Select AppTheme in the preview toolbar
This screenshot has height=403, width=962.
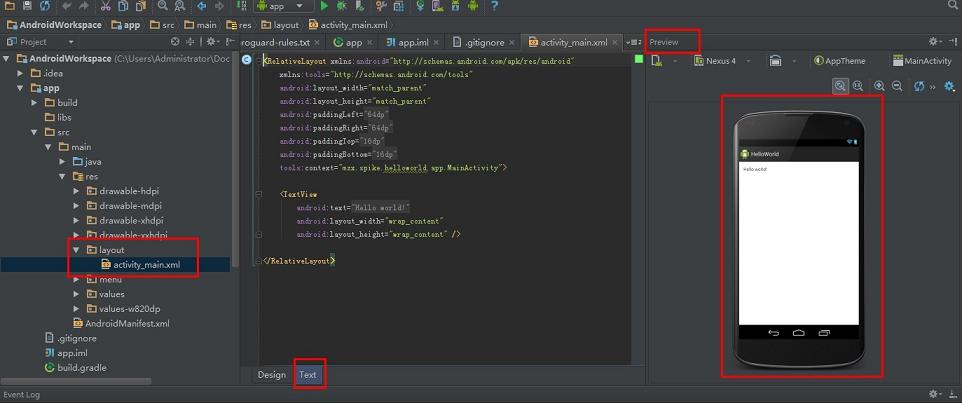click(x=840, y=61)
